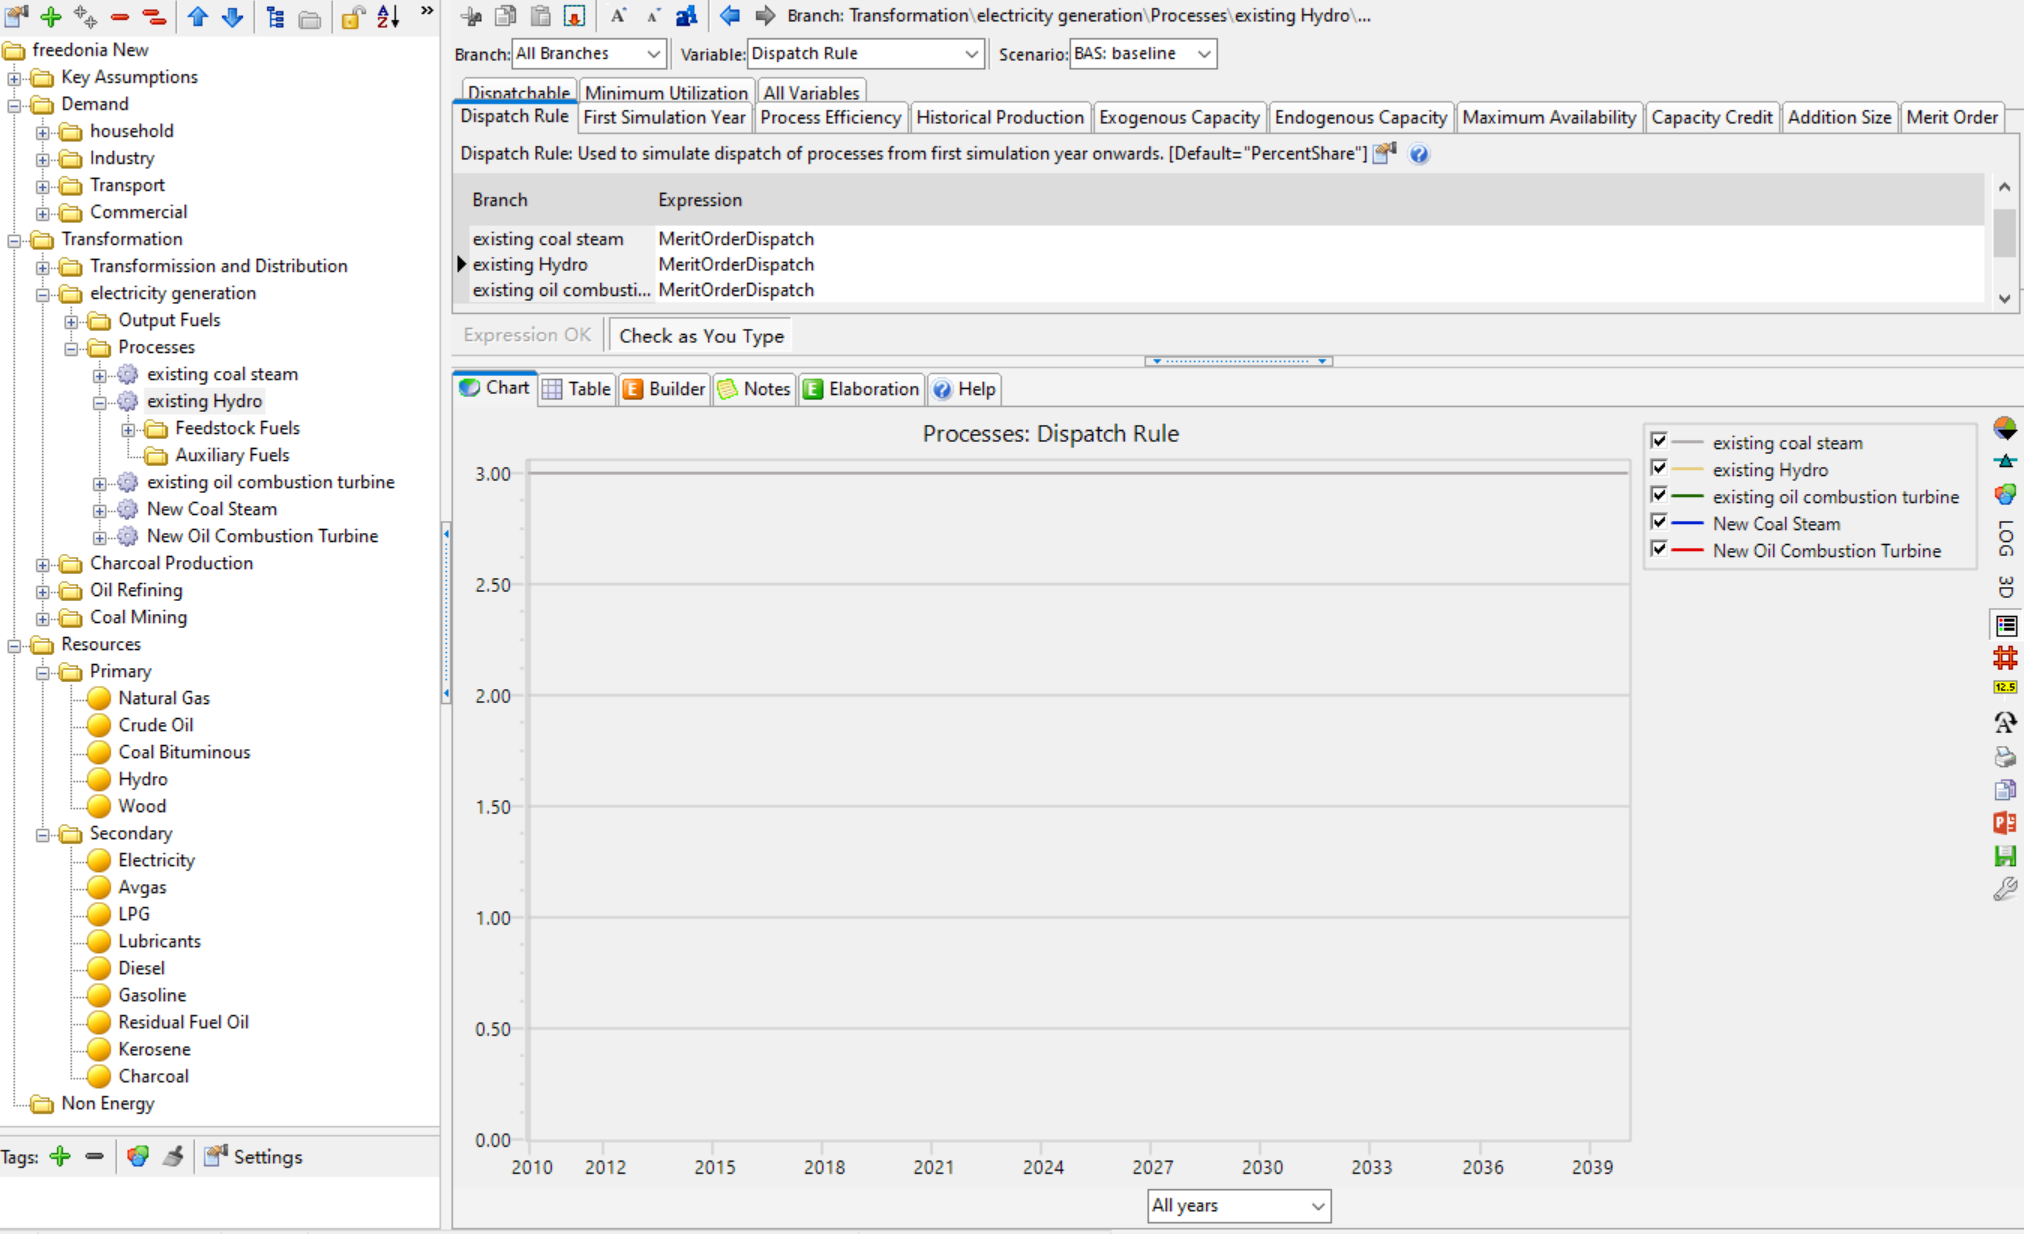Toggle the Check as You Type button
Screen dimensions: 2024x1234
click(x=701, y=336)
